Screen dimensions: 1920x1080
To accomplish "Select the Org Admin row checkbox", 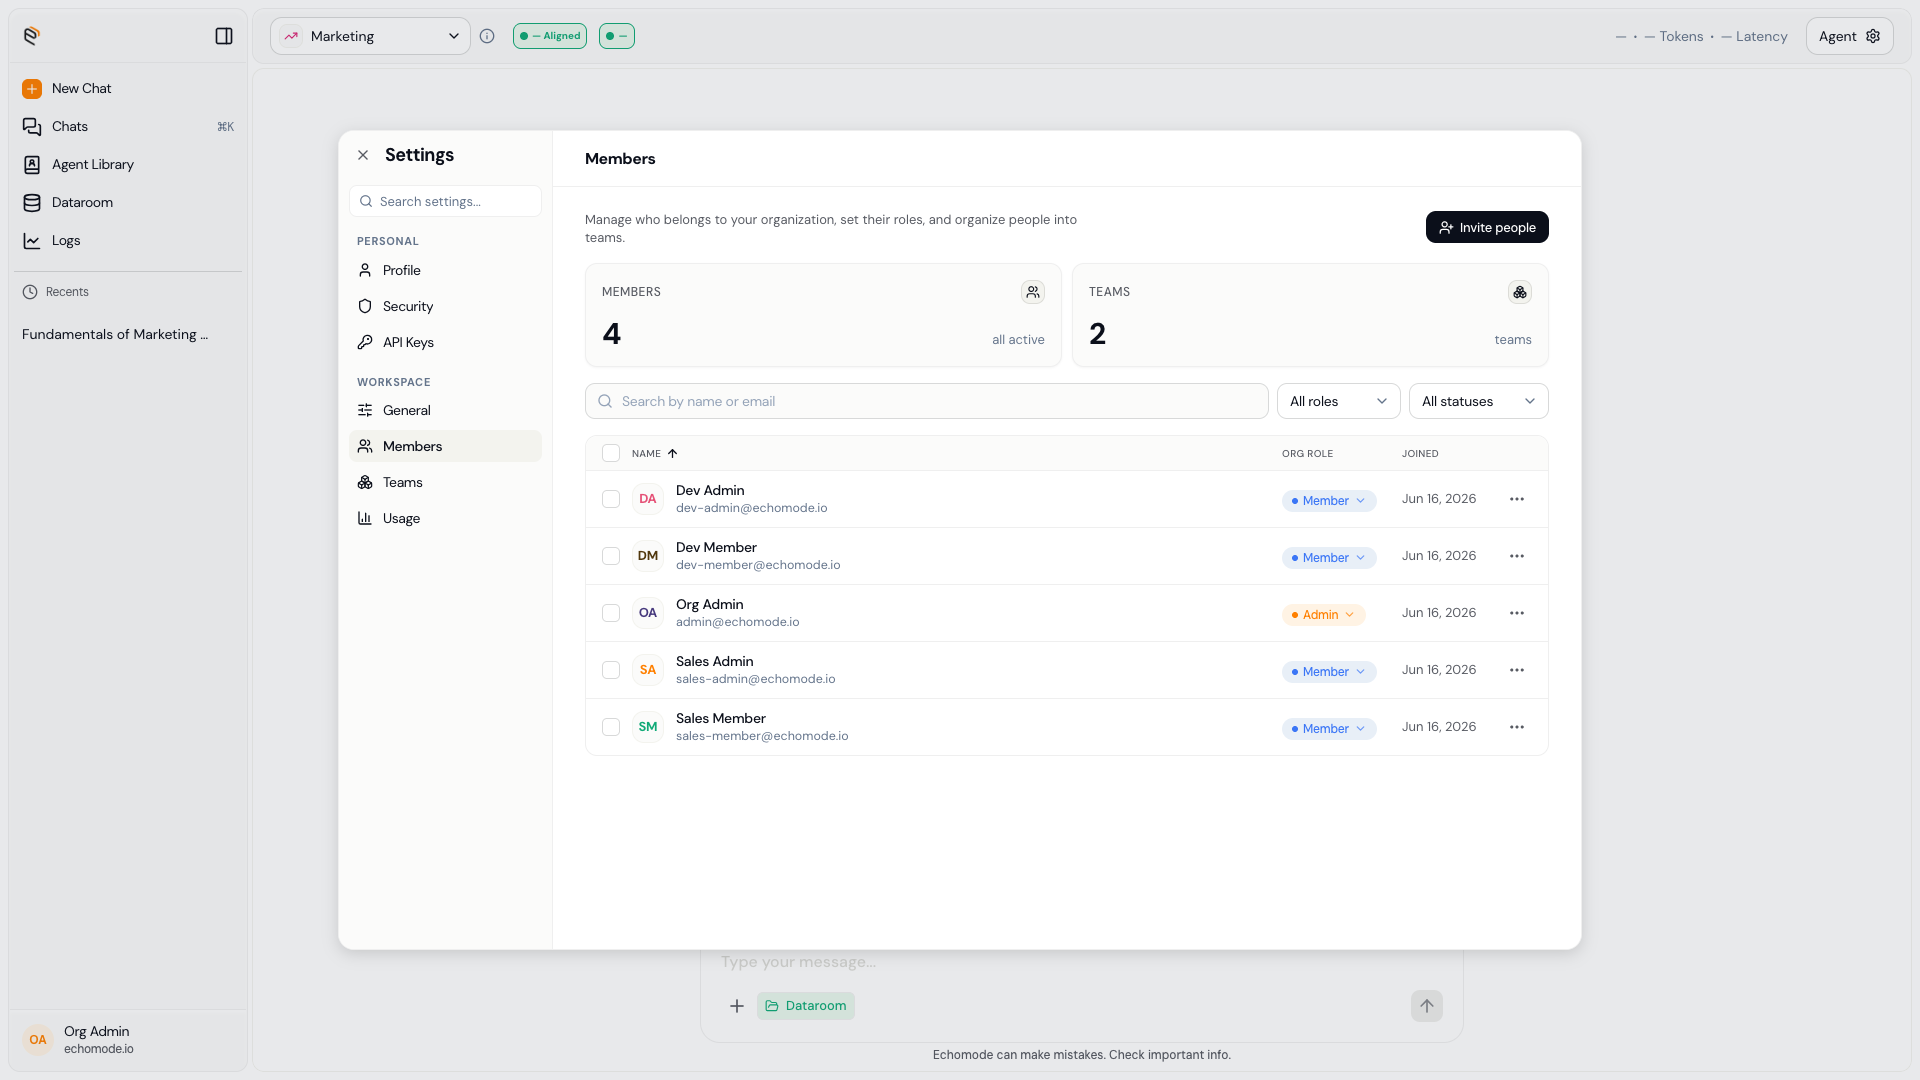I will click(x=611, y=613).
